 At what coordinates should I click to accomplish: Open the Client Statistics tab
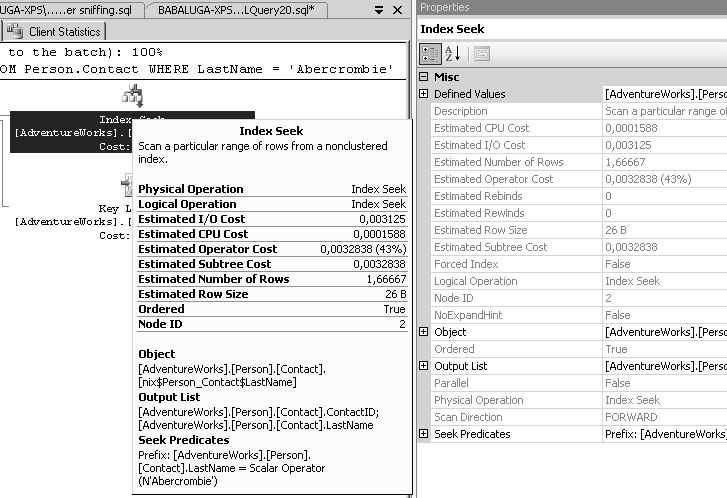(54, 31)
